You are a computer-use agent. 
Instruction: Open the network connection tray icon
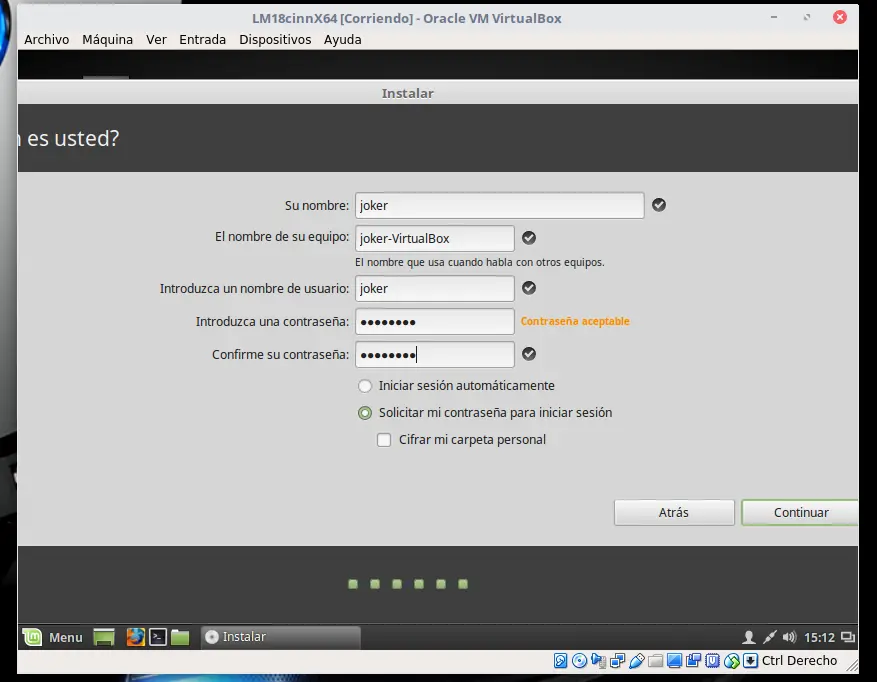tap(770, 637)
